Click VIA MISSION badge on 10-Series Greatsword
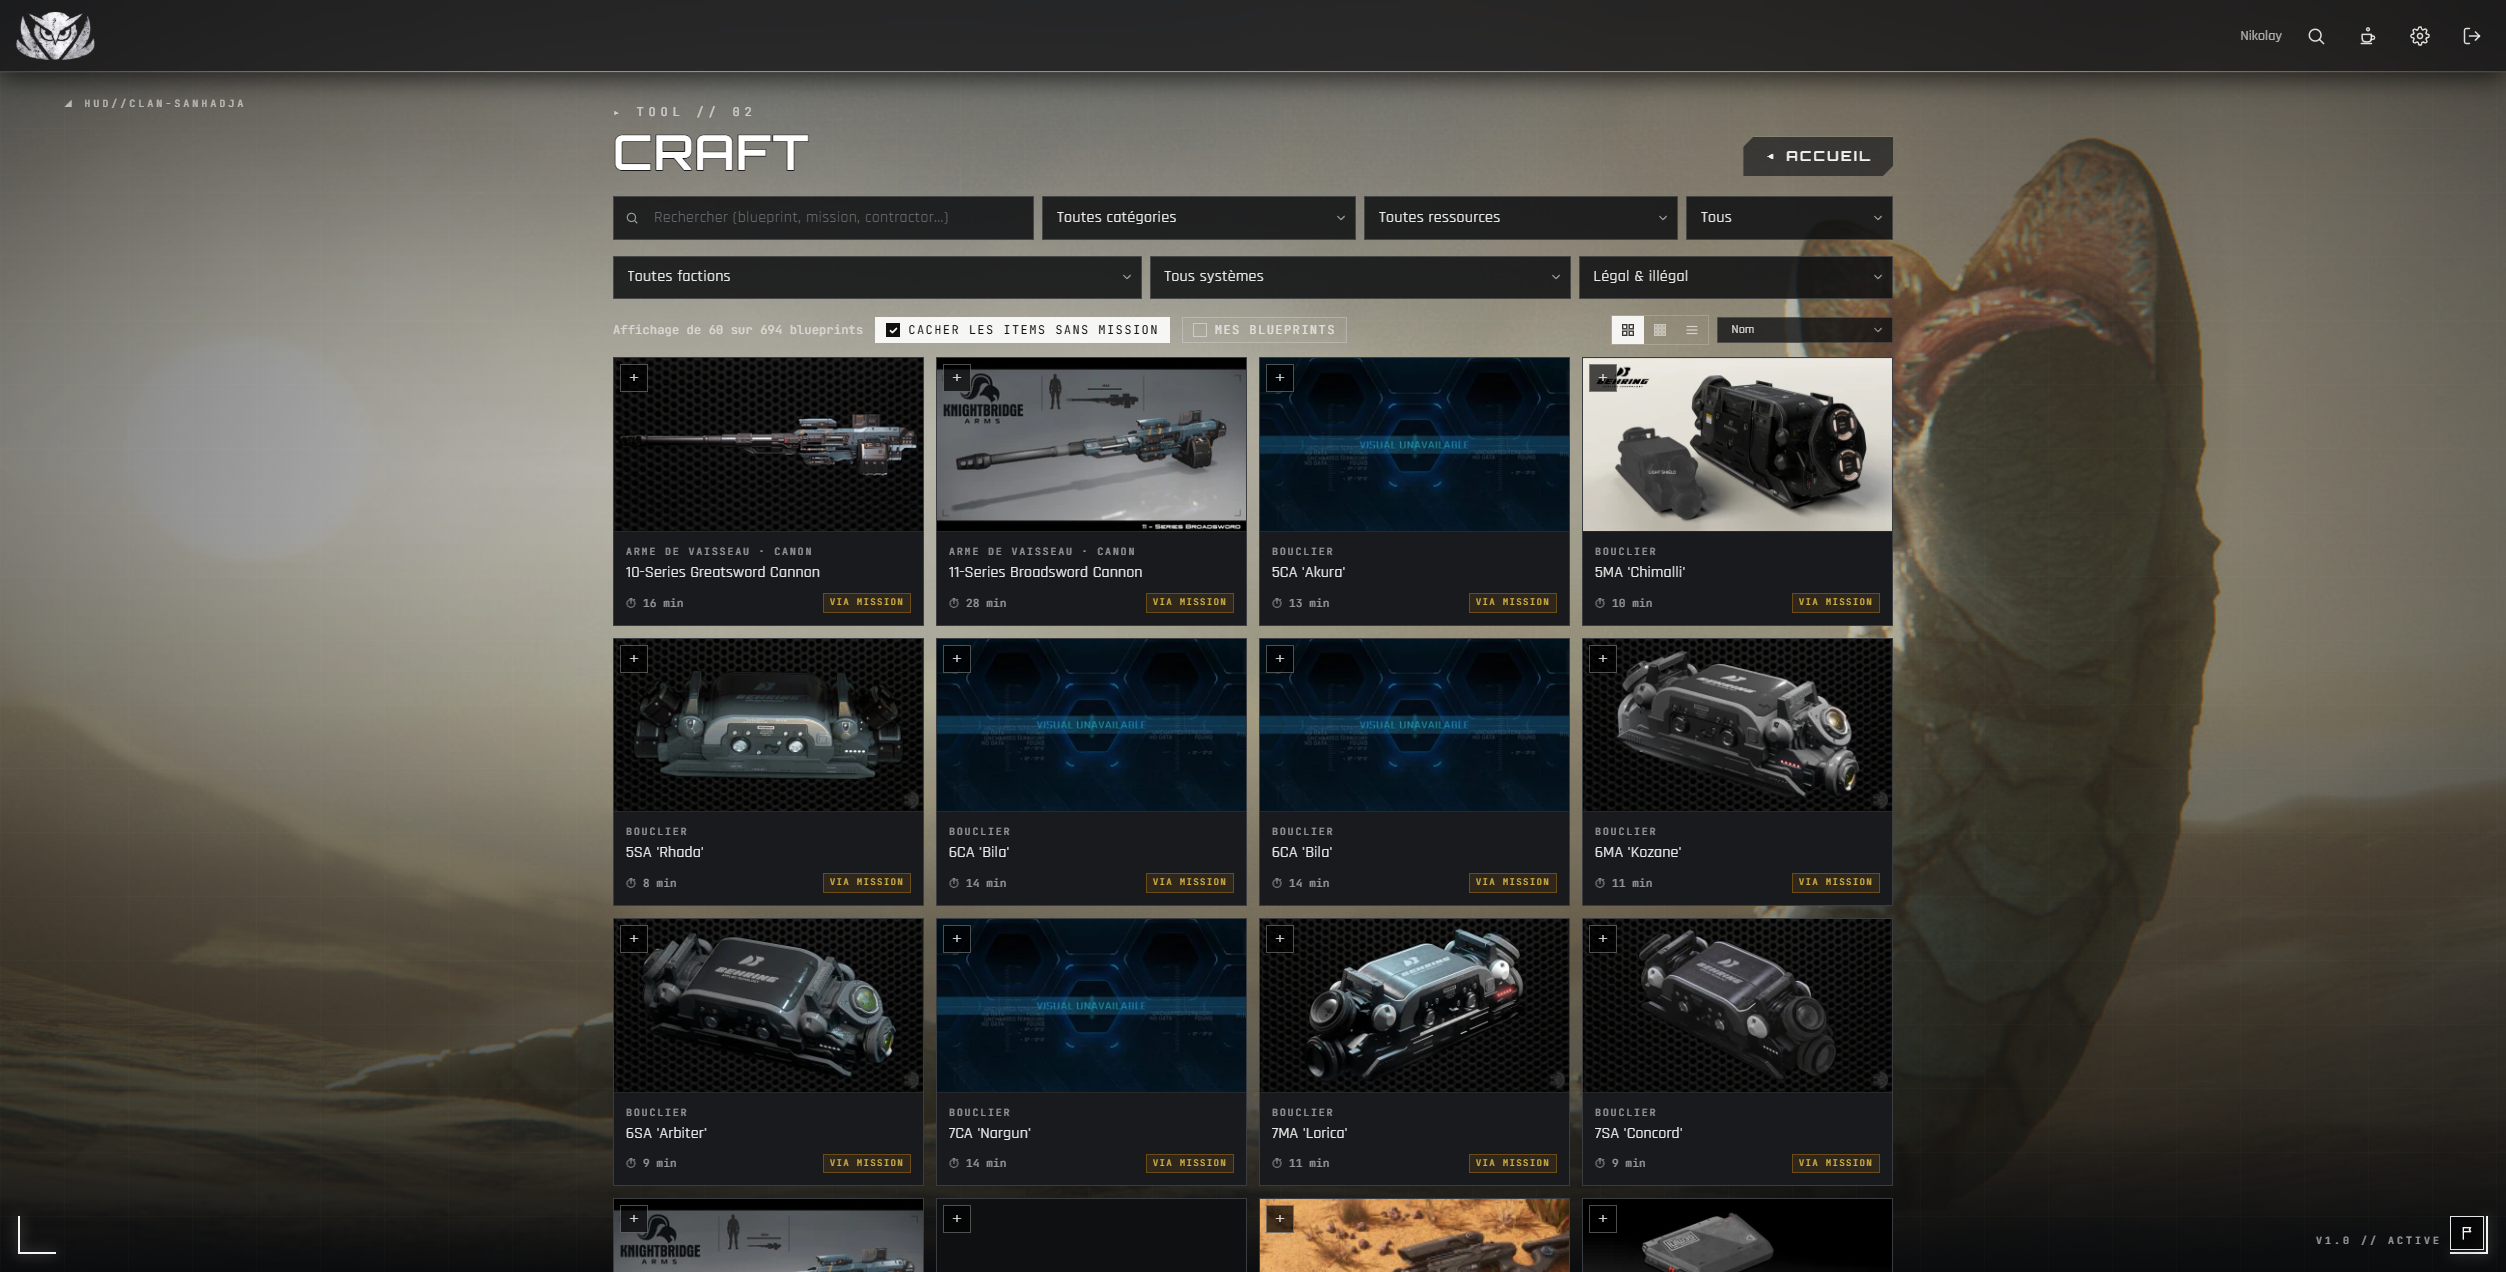This screenshot has width=2506, height=1272. (x=867, y=603)
